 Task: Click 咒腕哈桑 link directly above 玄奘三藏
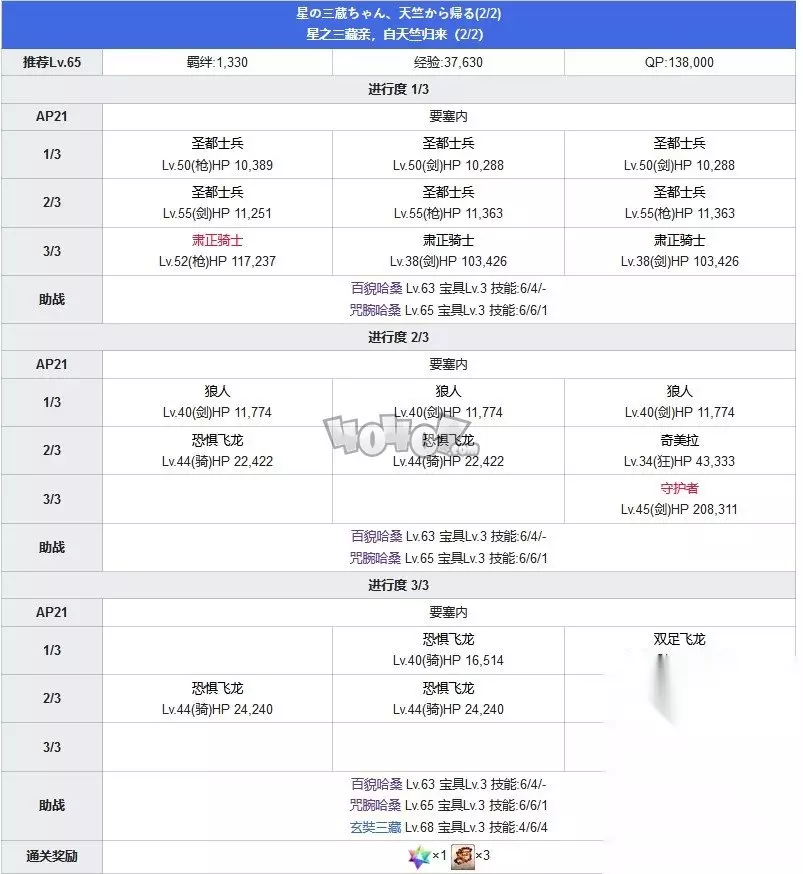pos(375,806)
